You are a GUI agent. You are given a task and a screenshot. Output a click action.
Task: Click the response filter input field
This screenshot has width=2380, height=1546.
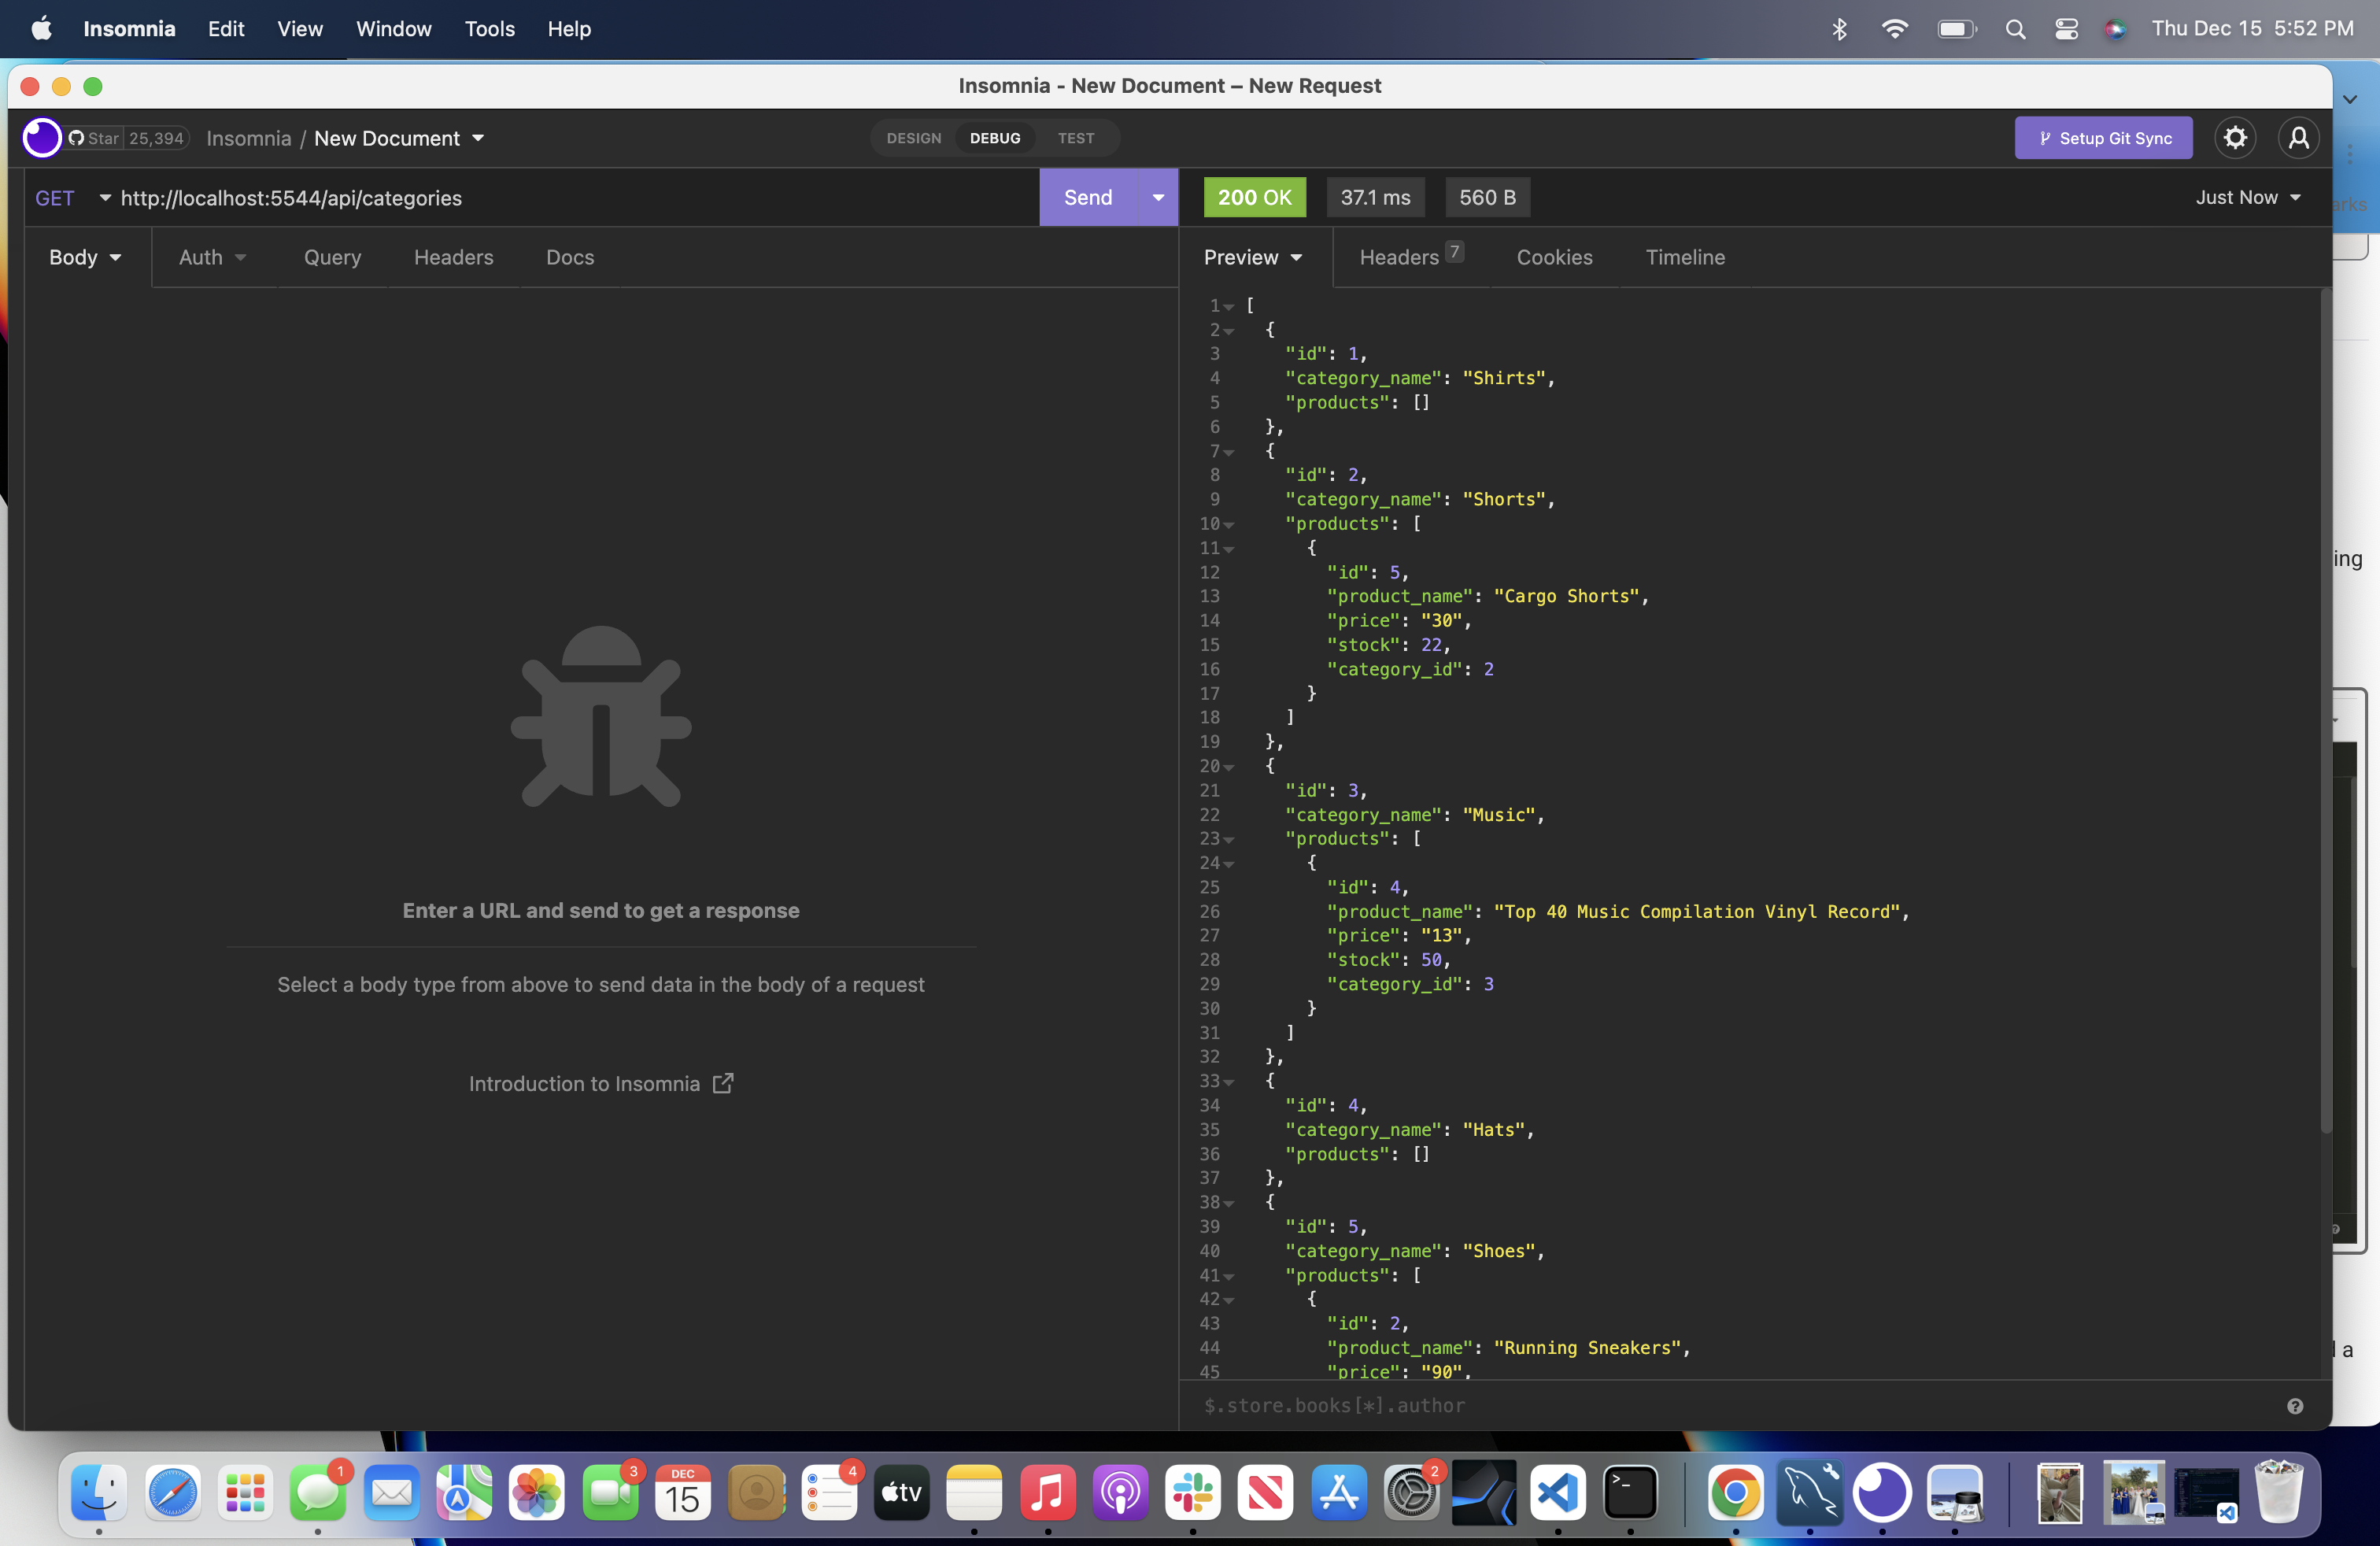(x=1600, y=1405)
